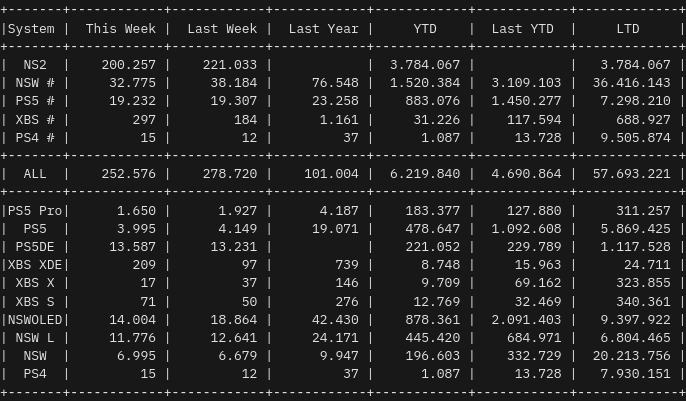Select the 'System' column header
686x401 pixels.
click(x=31, y=29)
